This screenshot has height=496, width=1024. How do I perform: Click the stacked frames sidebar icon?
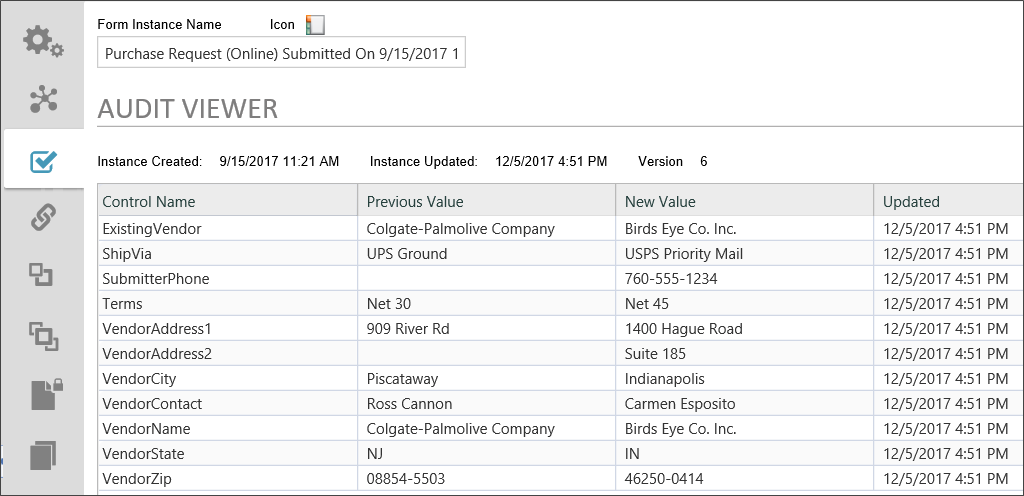tap(44, 335)
